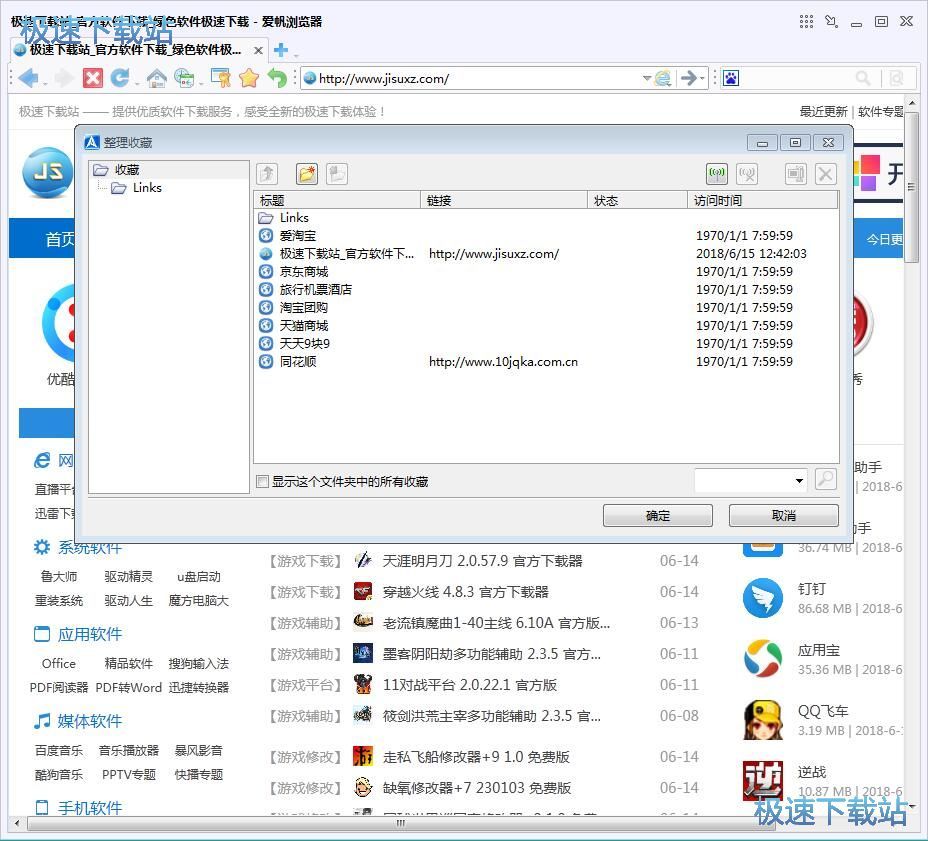Sort by 链接 column header
The image size is (928, 841).
[x=504, y=200]
